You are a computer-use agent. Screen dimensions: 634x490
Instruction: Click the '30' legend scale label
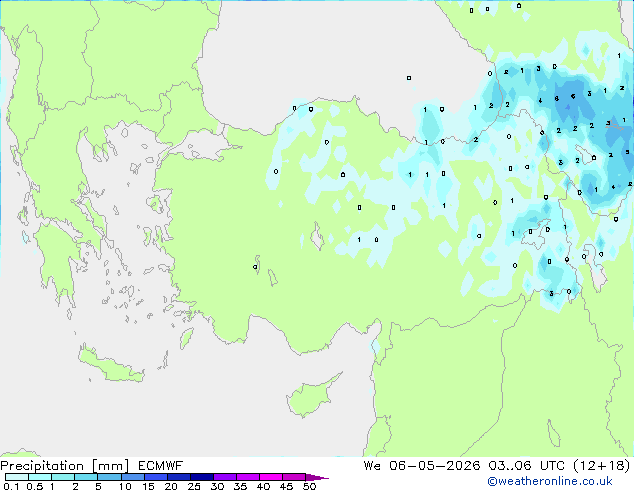(217, 486)
